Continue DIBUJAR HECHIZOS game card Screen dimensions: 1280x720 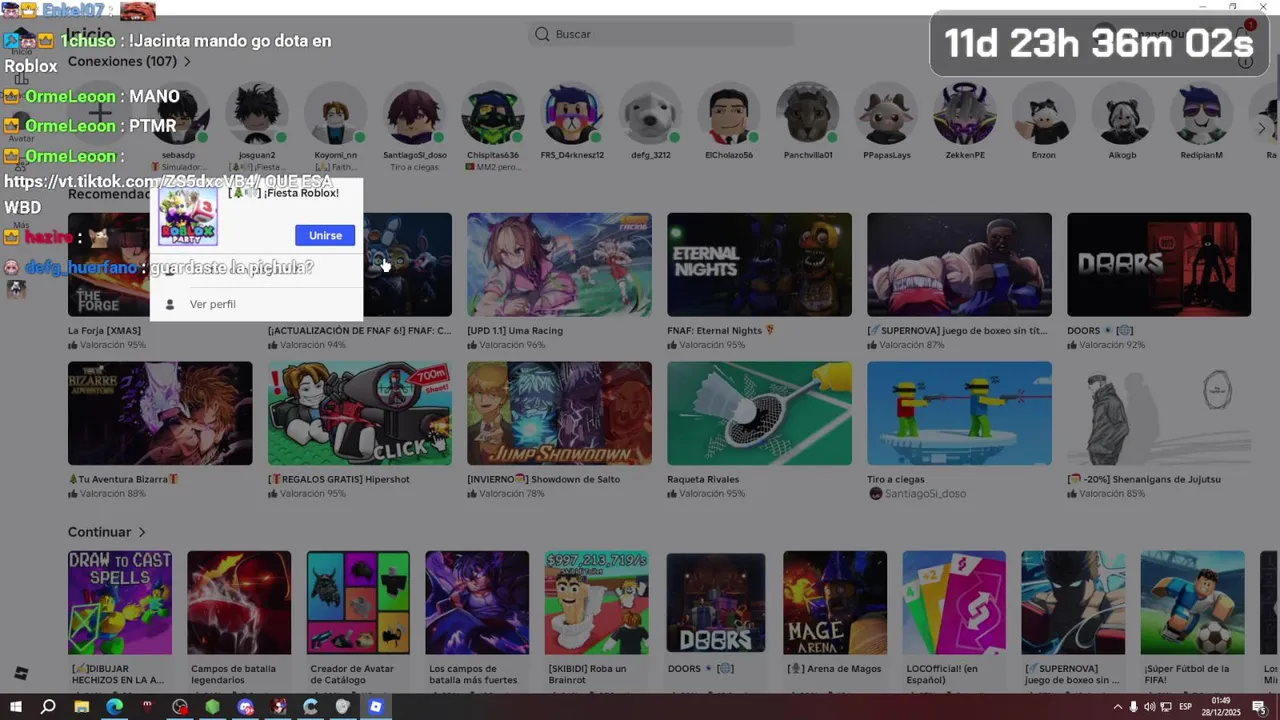click(x=120, y=602)
